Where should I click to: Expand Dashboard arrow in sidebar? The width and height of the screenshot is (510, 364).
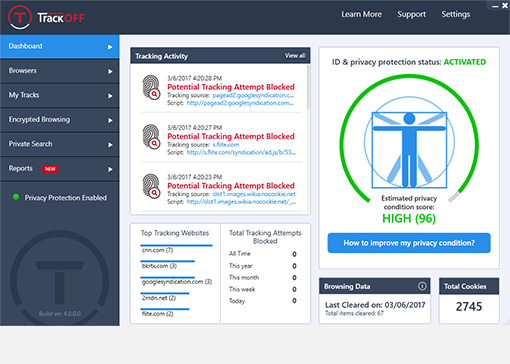click(x=110, y=47)
